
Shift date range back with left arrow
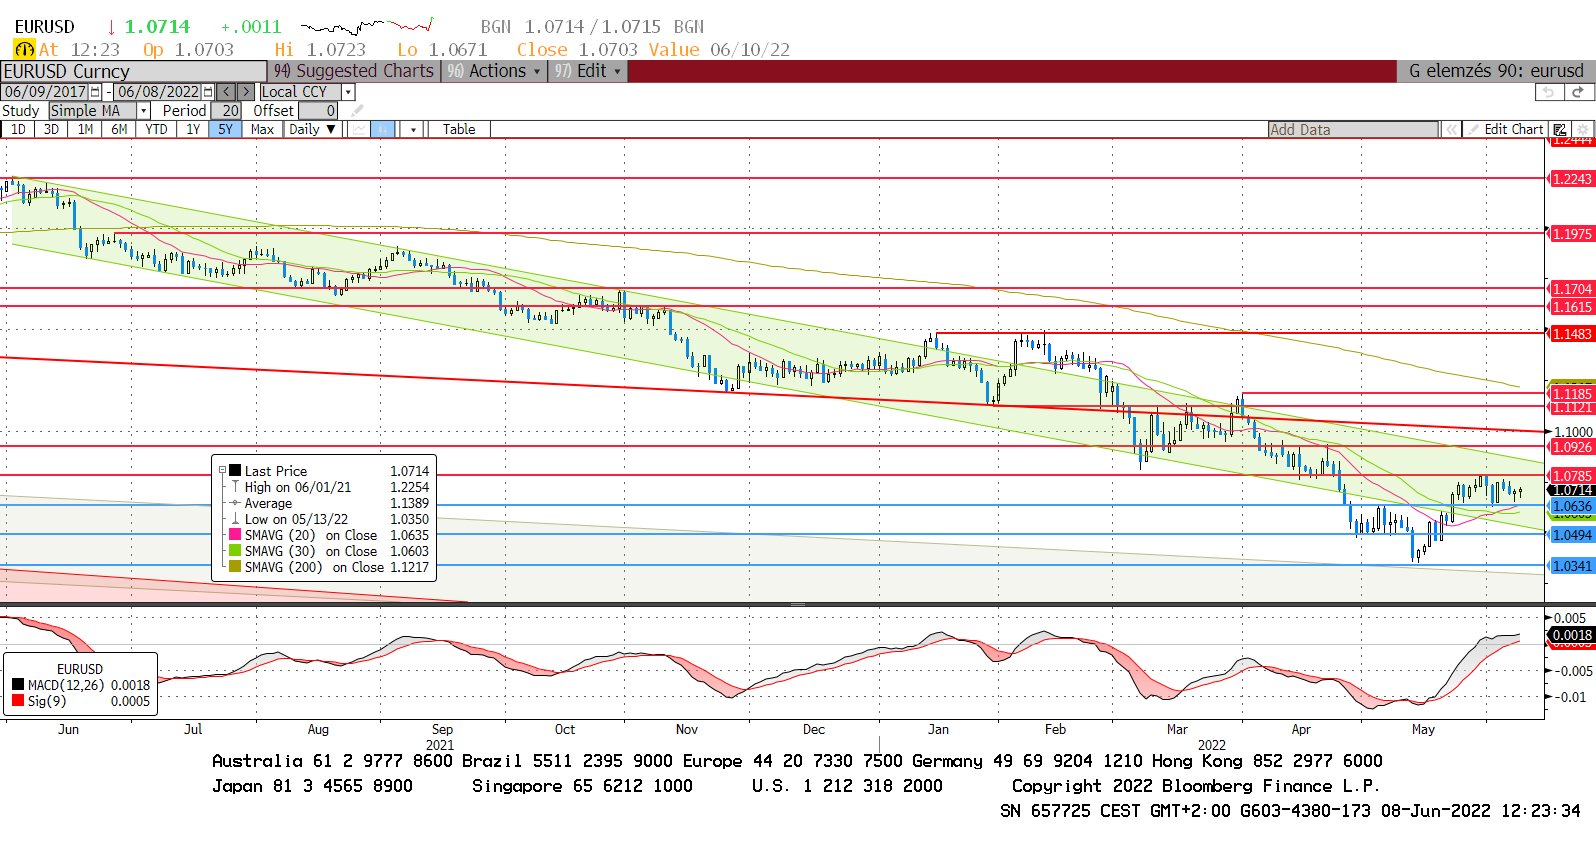pos(227,92)
